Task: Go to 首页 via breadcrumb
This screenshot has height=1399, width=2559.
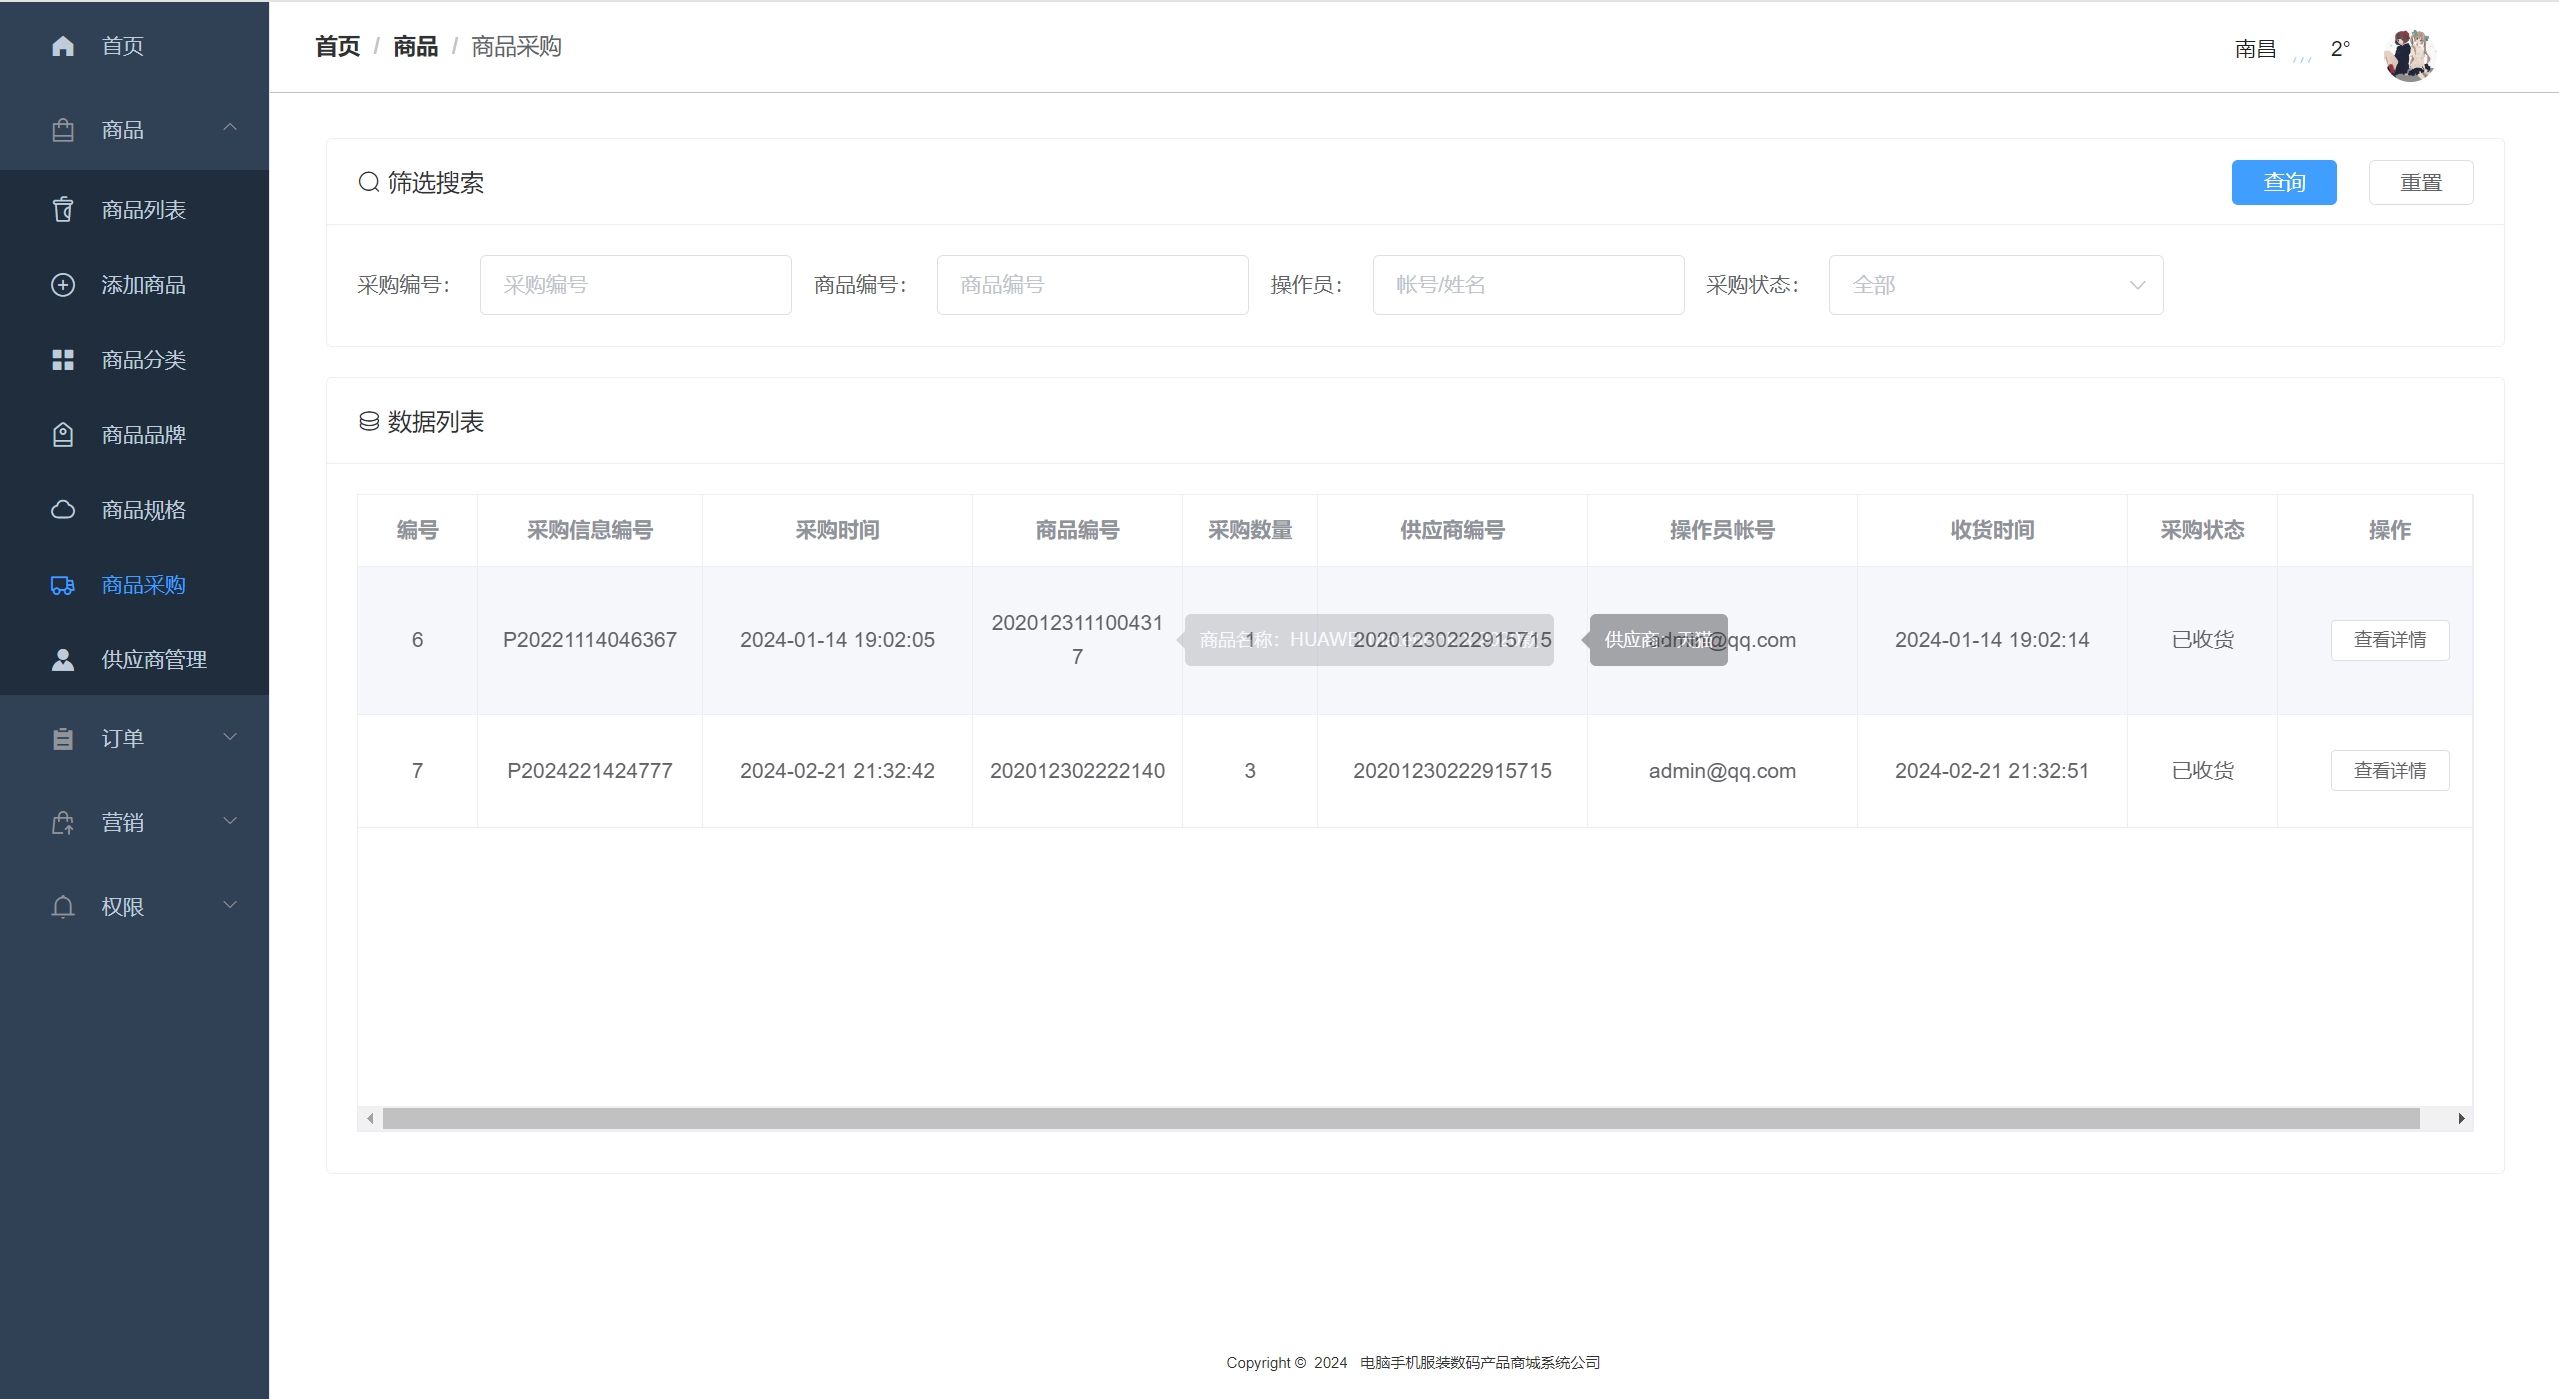Action: click(337, 47)
